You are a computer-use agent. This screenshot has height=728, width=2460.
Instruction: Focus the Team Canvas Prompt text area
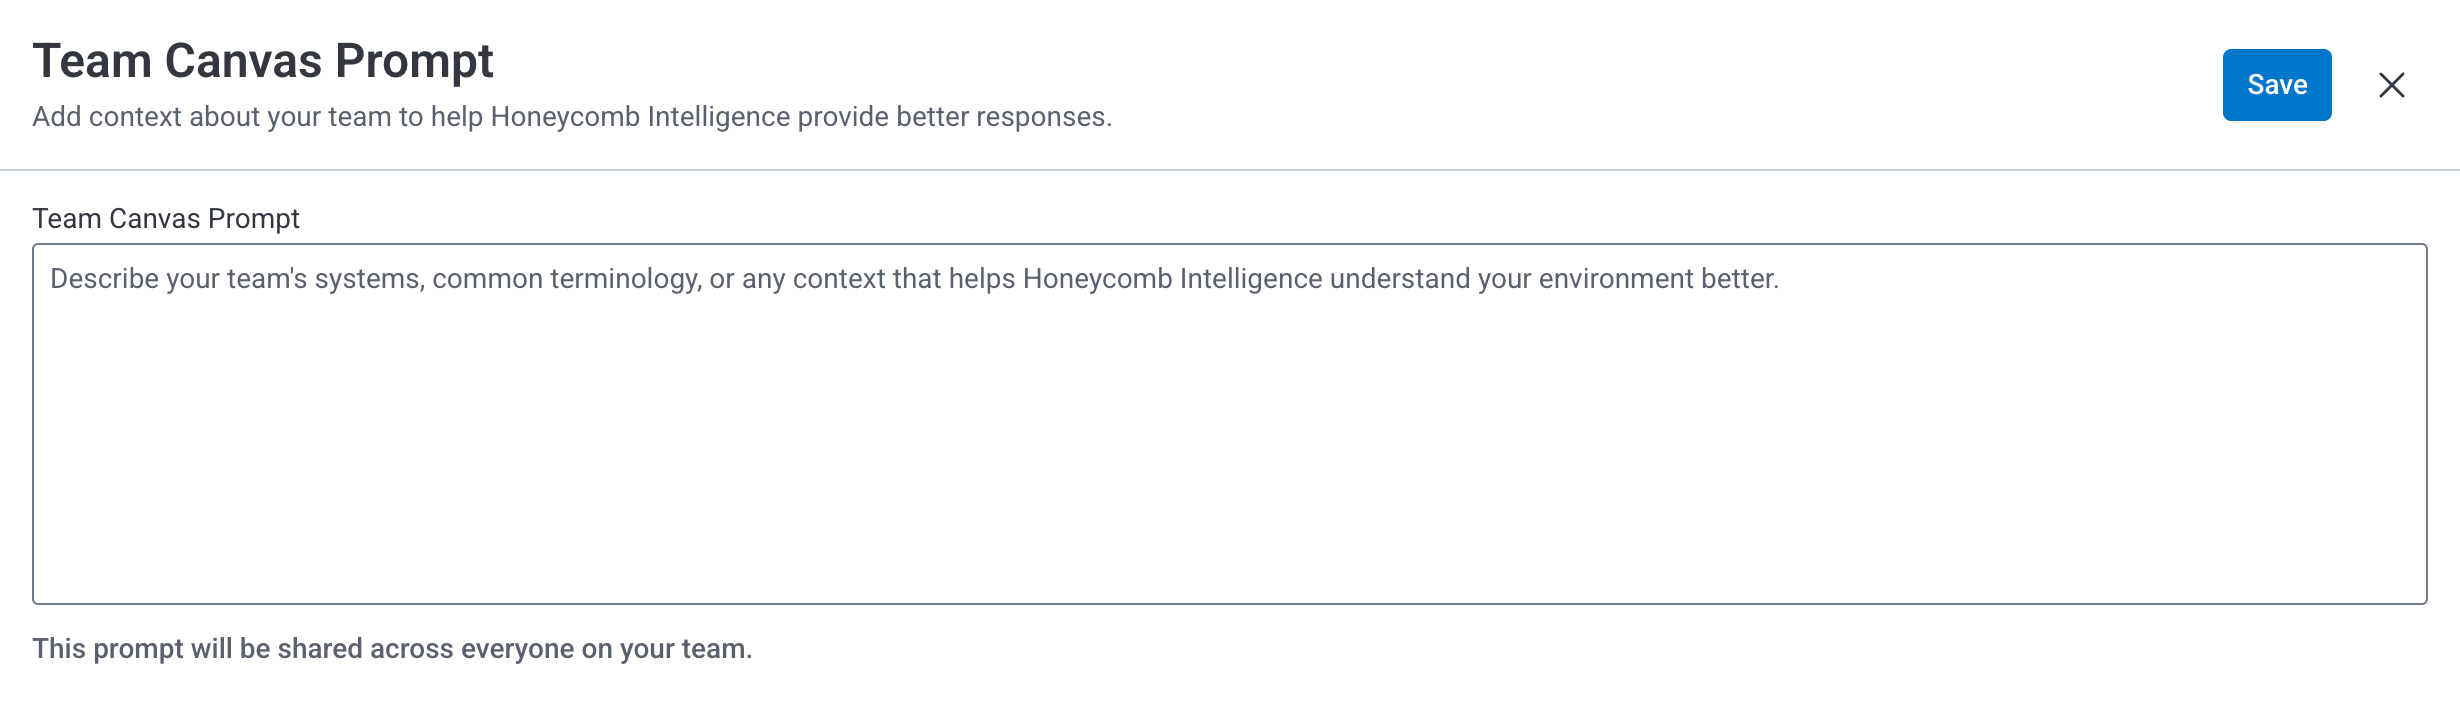1229,440
